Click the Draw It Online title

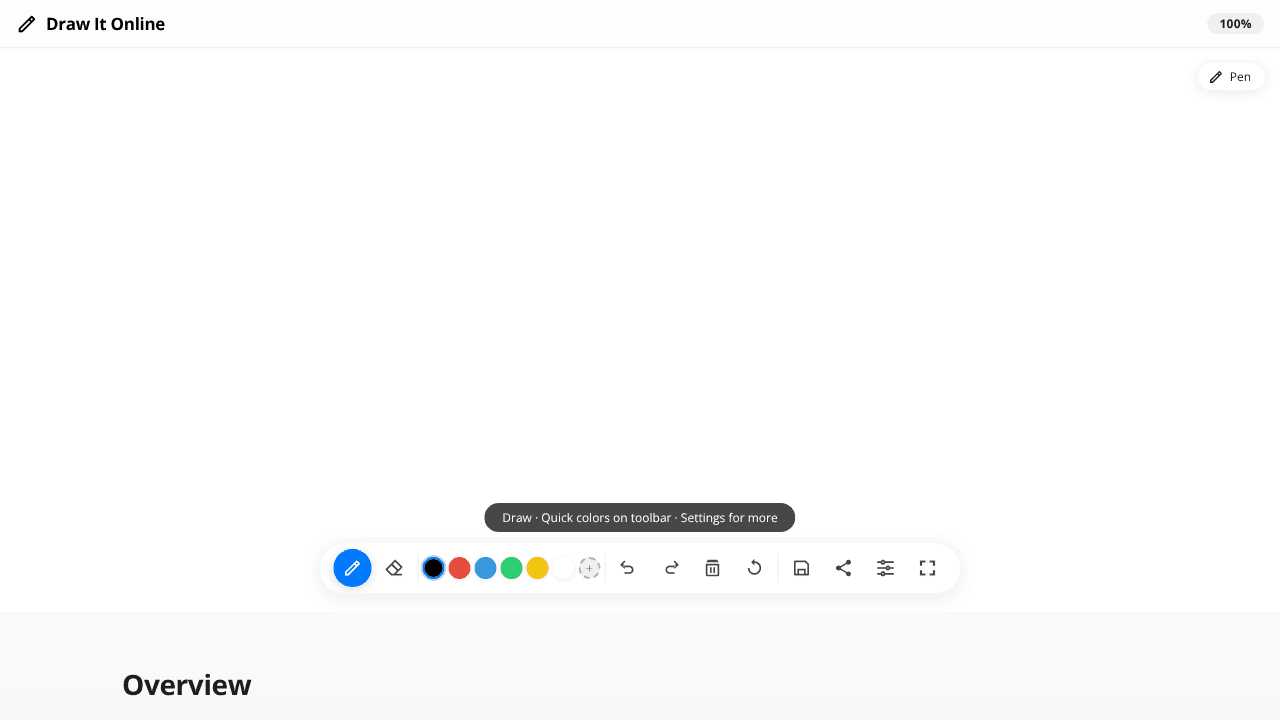point(105,24)
